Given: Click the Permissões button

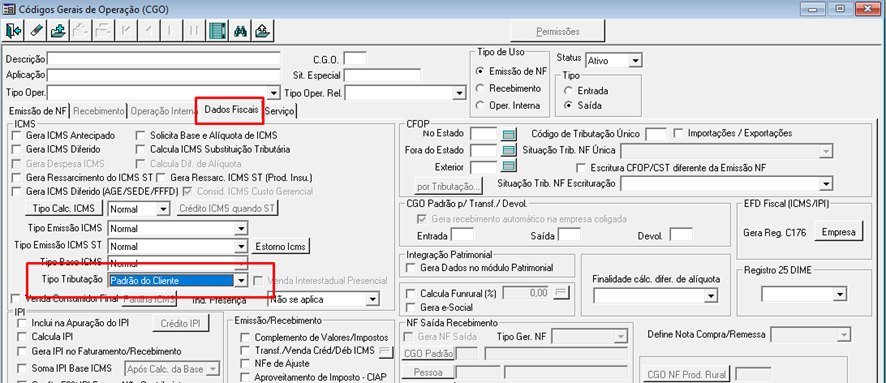Looking at the screenshot, I should [558, 31].
